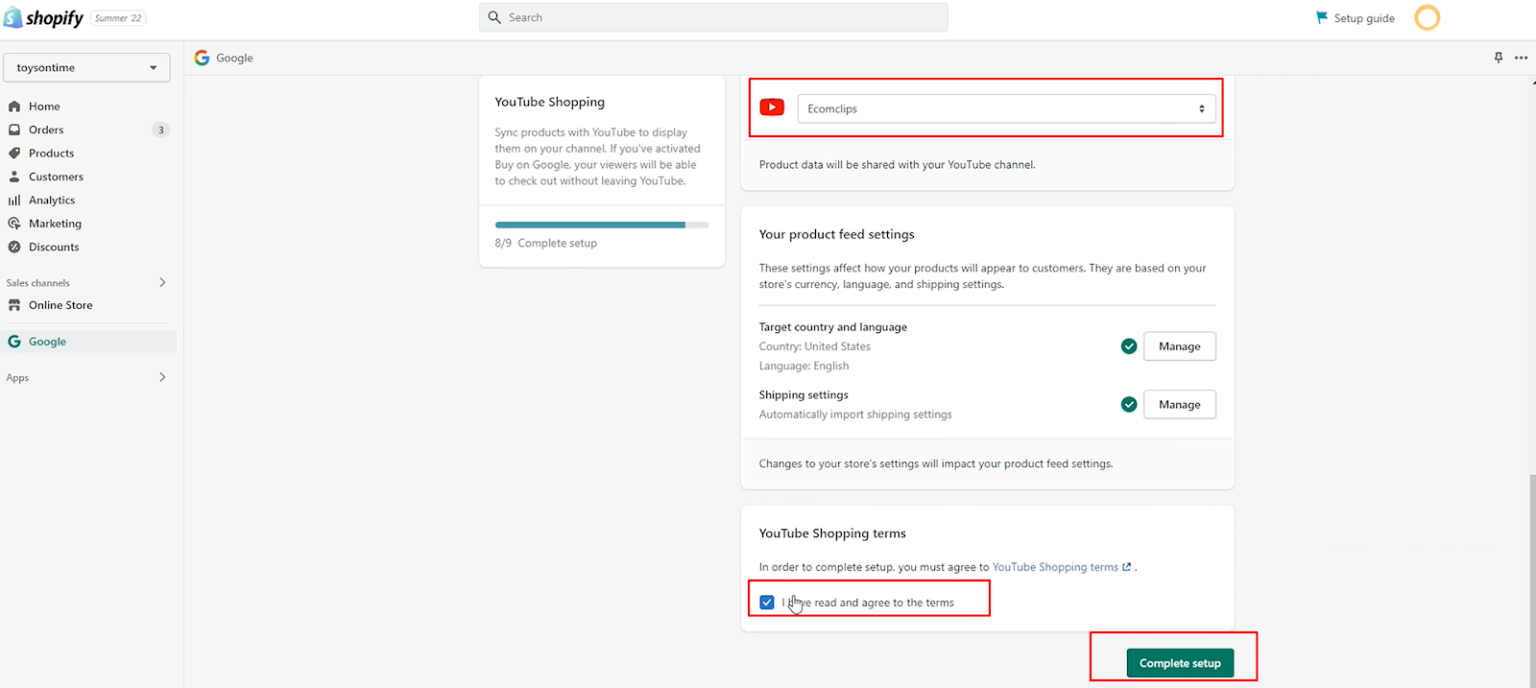Click the red YouTube channel icon
This screenshot has width=1536, height=688.
coord(771,107)
